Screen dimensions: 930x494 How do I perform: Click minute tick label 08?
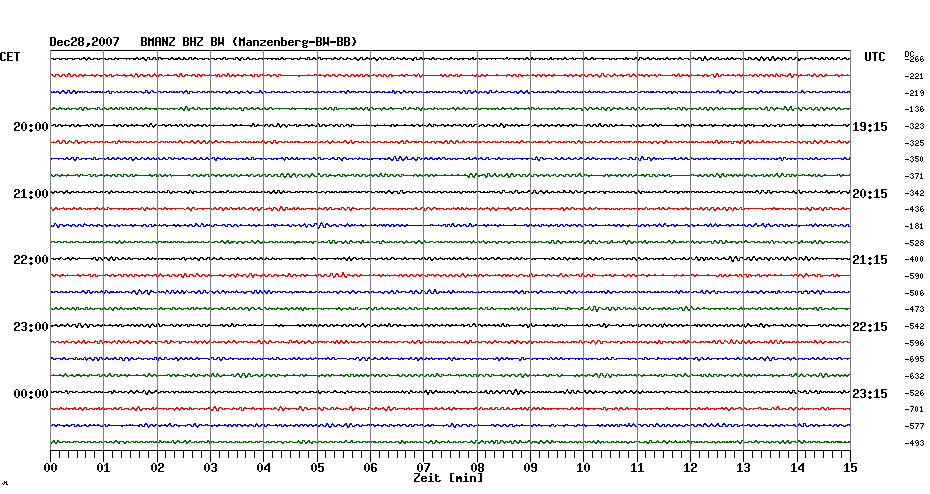tap(477, 468)
